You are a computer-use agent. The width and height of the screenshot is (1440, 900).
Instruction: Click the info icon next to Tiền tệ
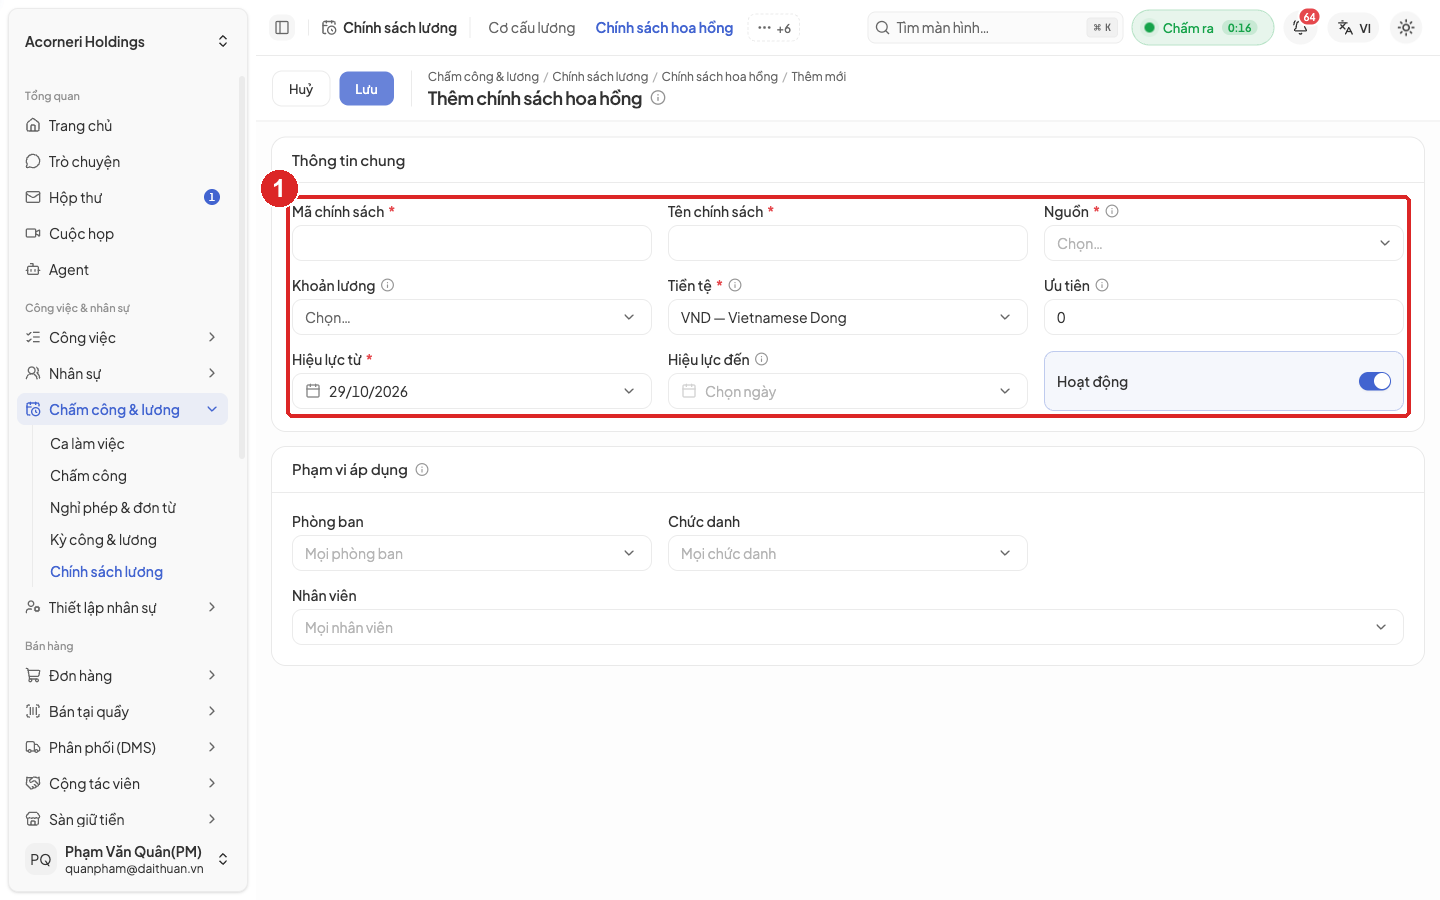735,286
